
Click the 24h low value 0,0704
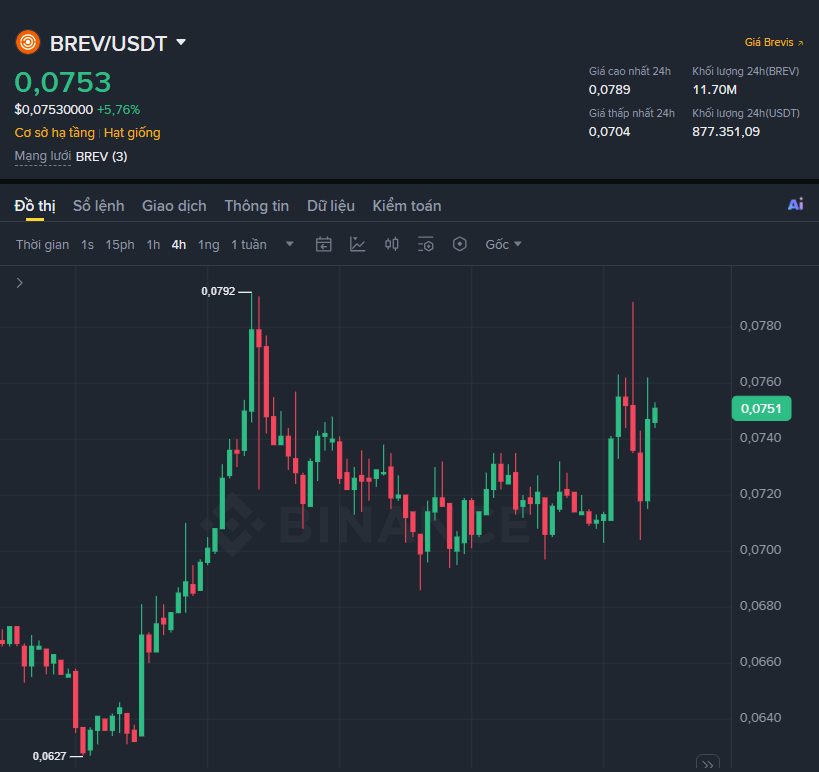(610, 132)
